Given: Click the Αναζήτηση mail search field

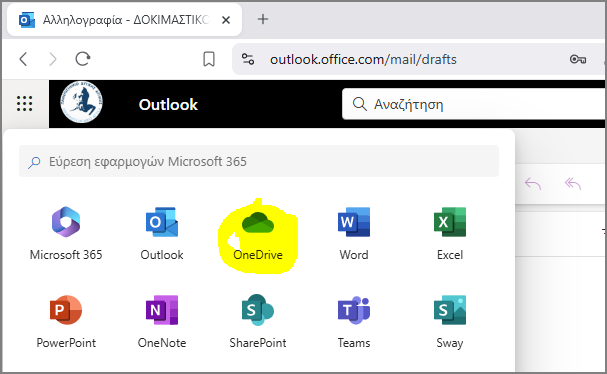Looking at the screenshot, I should (474, 104).
